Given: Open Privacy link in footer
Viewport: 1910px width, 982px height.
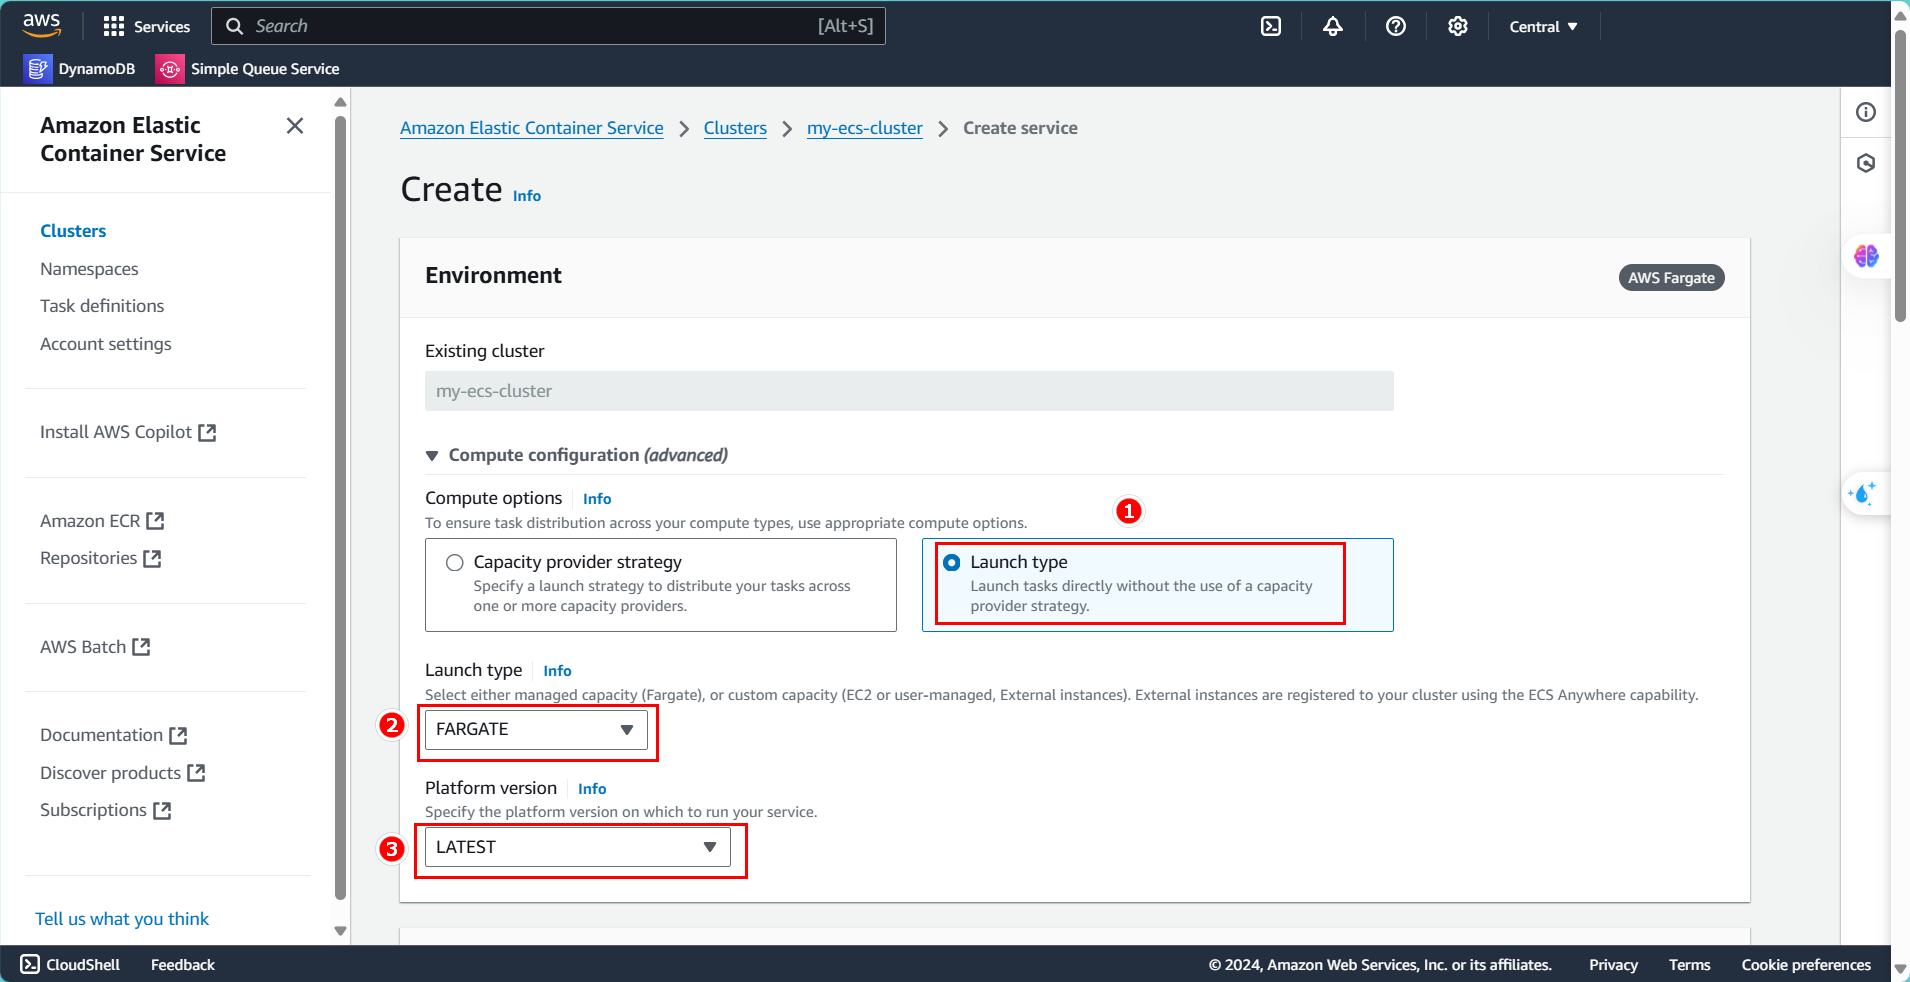Looking at the screenshot, I should 1613,964.
